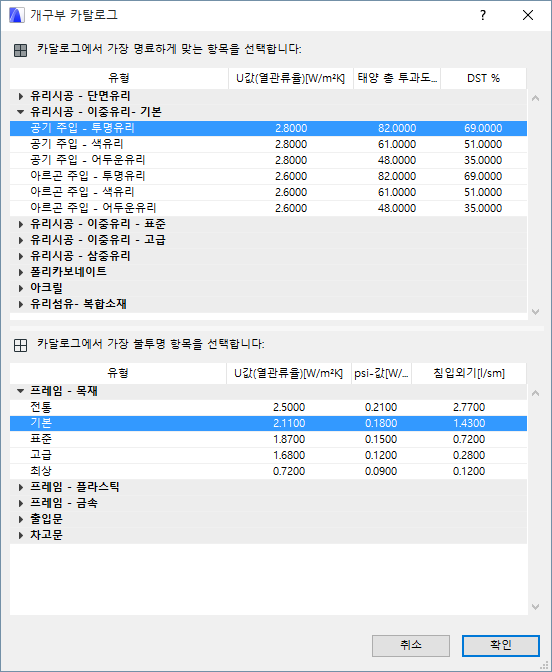The width and height of the screenshot is (552, 672).
Task: Expand 유리시공 - 이중유리 - 고급 group
Action: (x=21, y=240)
